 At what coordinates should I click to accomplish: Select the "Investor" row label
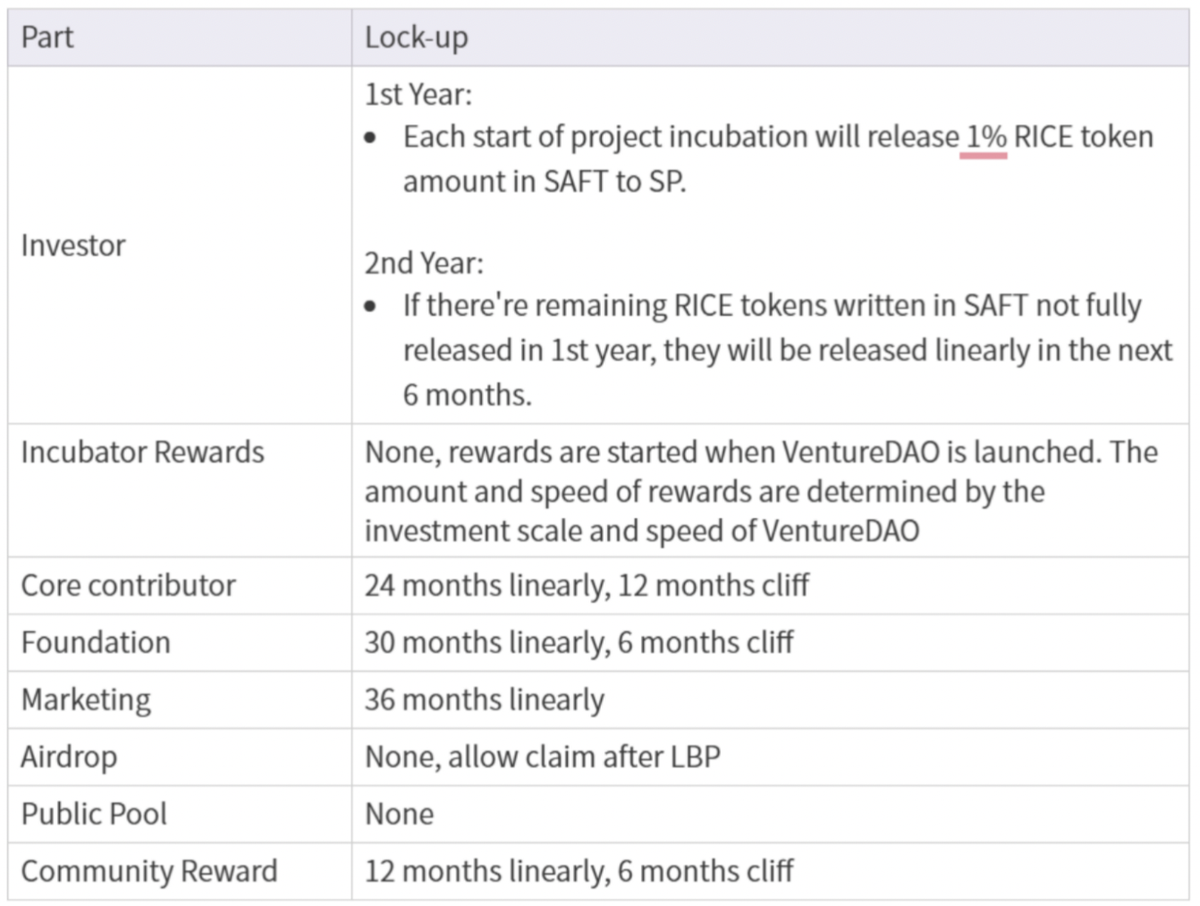pos(73,245)
